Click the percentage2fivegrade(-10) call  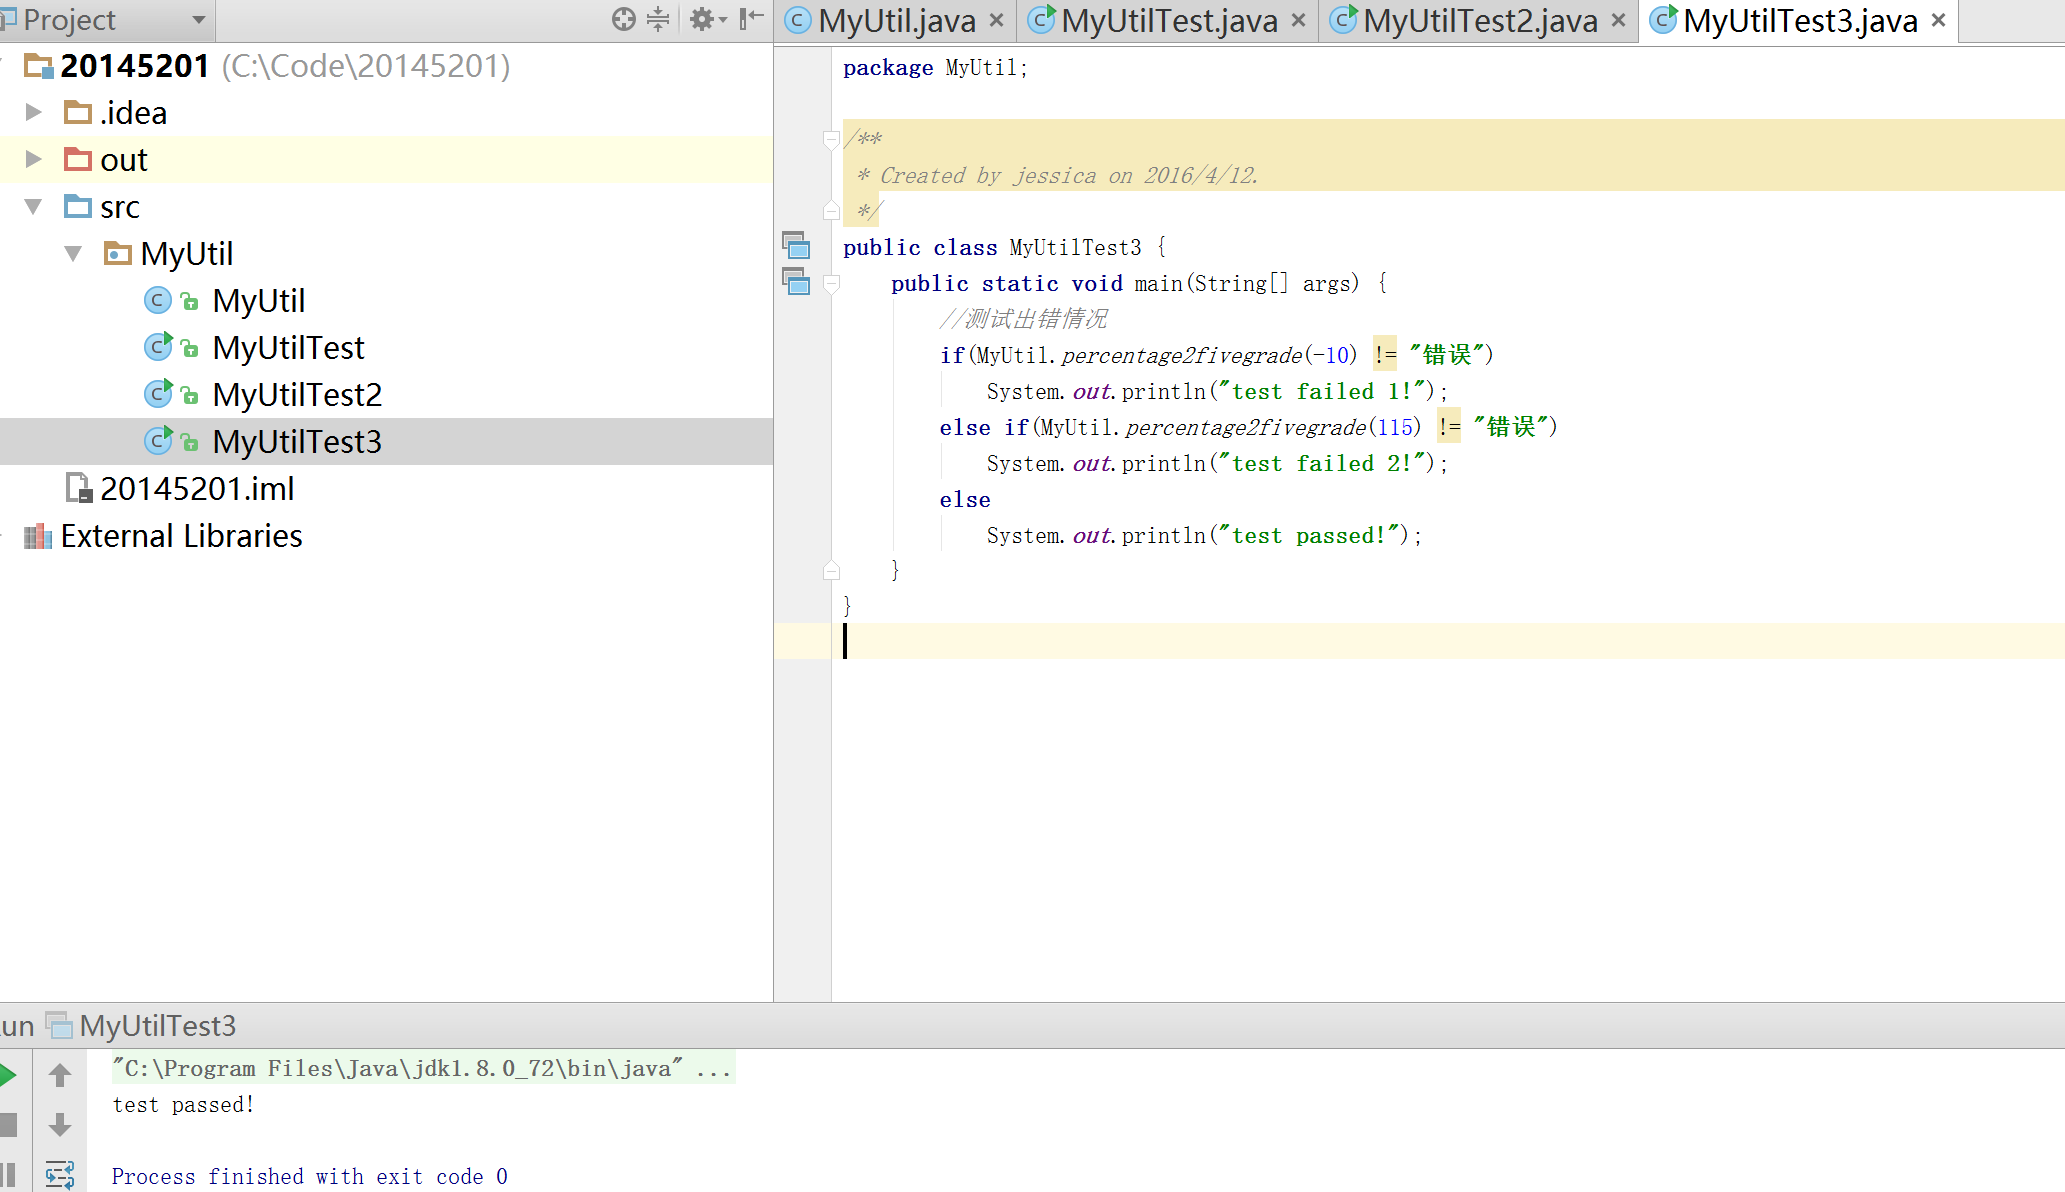point(1209,356)
